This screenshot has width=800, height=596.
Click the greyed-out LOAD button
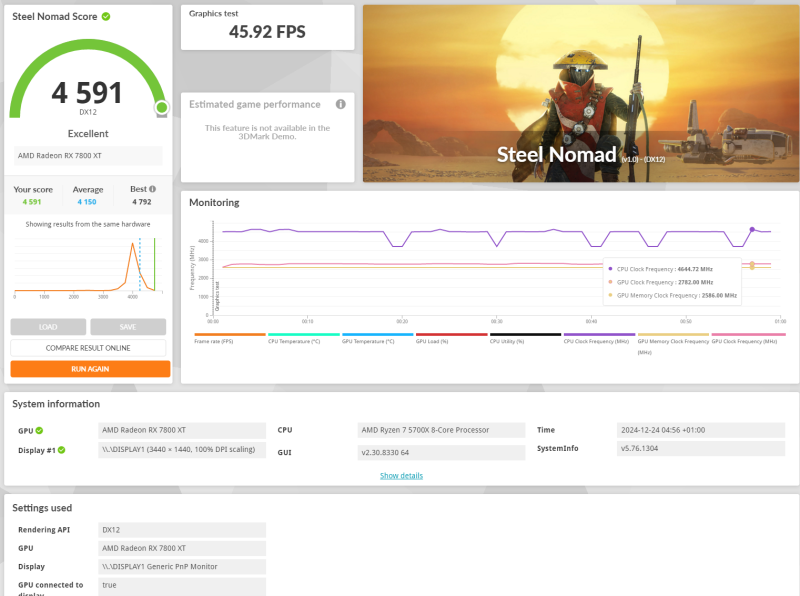coord(48,327)
